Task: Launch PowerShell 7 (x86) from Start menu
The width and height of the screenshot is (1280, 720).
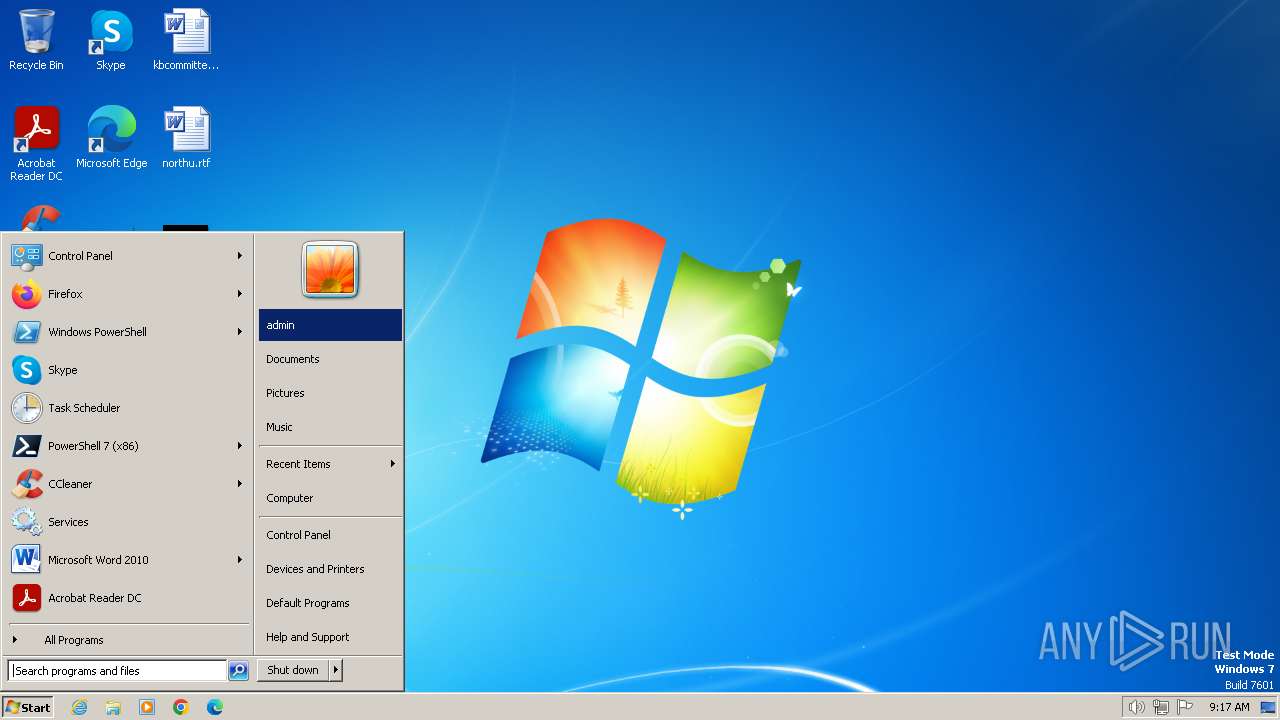Action: pos(128,446)
